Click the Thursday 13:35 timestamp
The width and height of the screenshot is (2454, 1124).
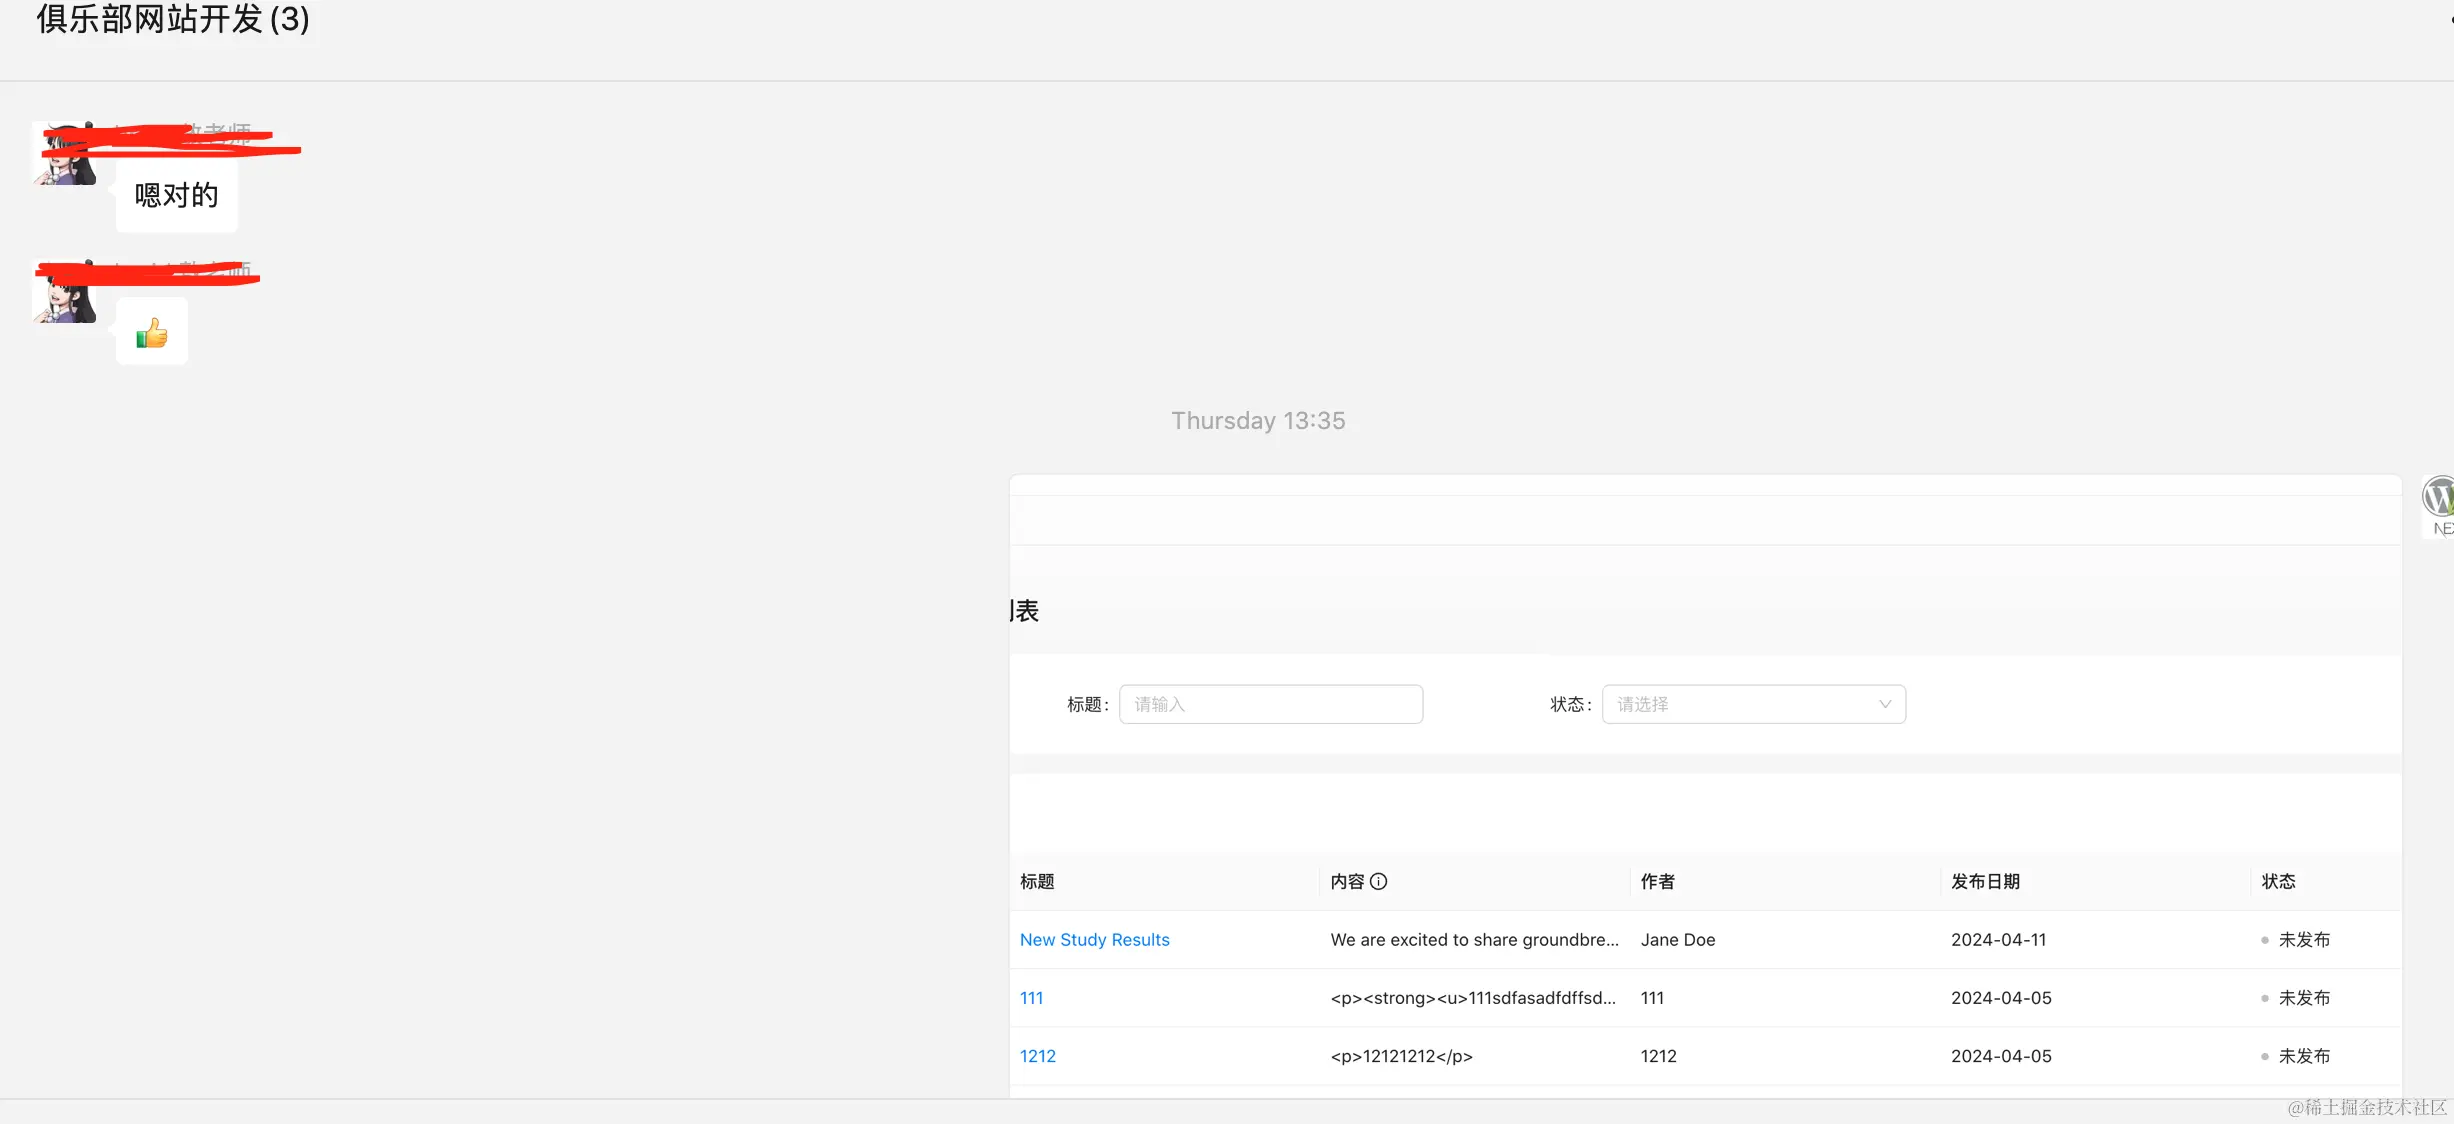pyautogui.click(x=1258, y=421)
